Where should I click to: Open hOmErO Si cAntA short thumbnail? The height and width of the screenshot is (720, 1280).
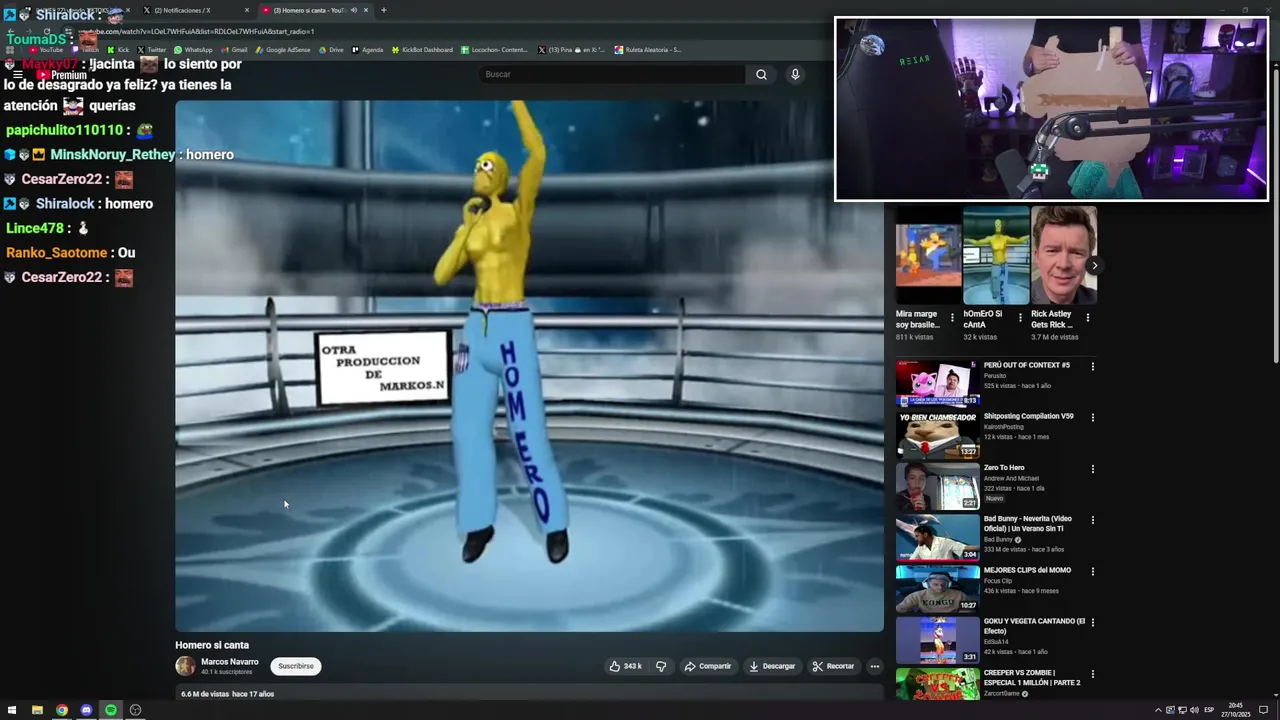(996, 255)
